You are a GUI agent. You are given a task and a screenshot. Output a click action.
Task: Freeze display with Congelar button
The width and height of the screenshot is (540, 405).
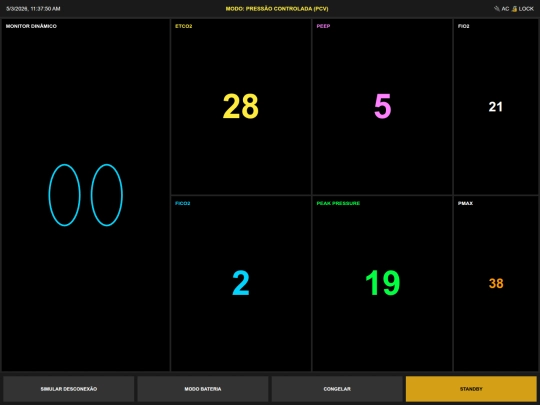coord(337,389)
